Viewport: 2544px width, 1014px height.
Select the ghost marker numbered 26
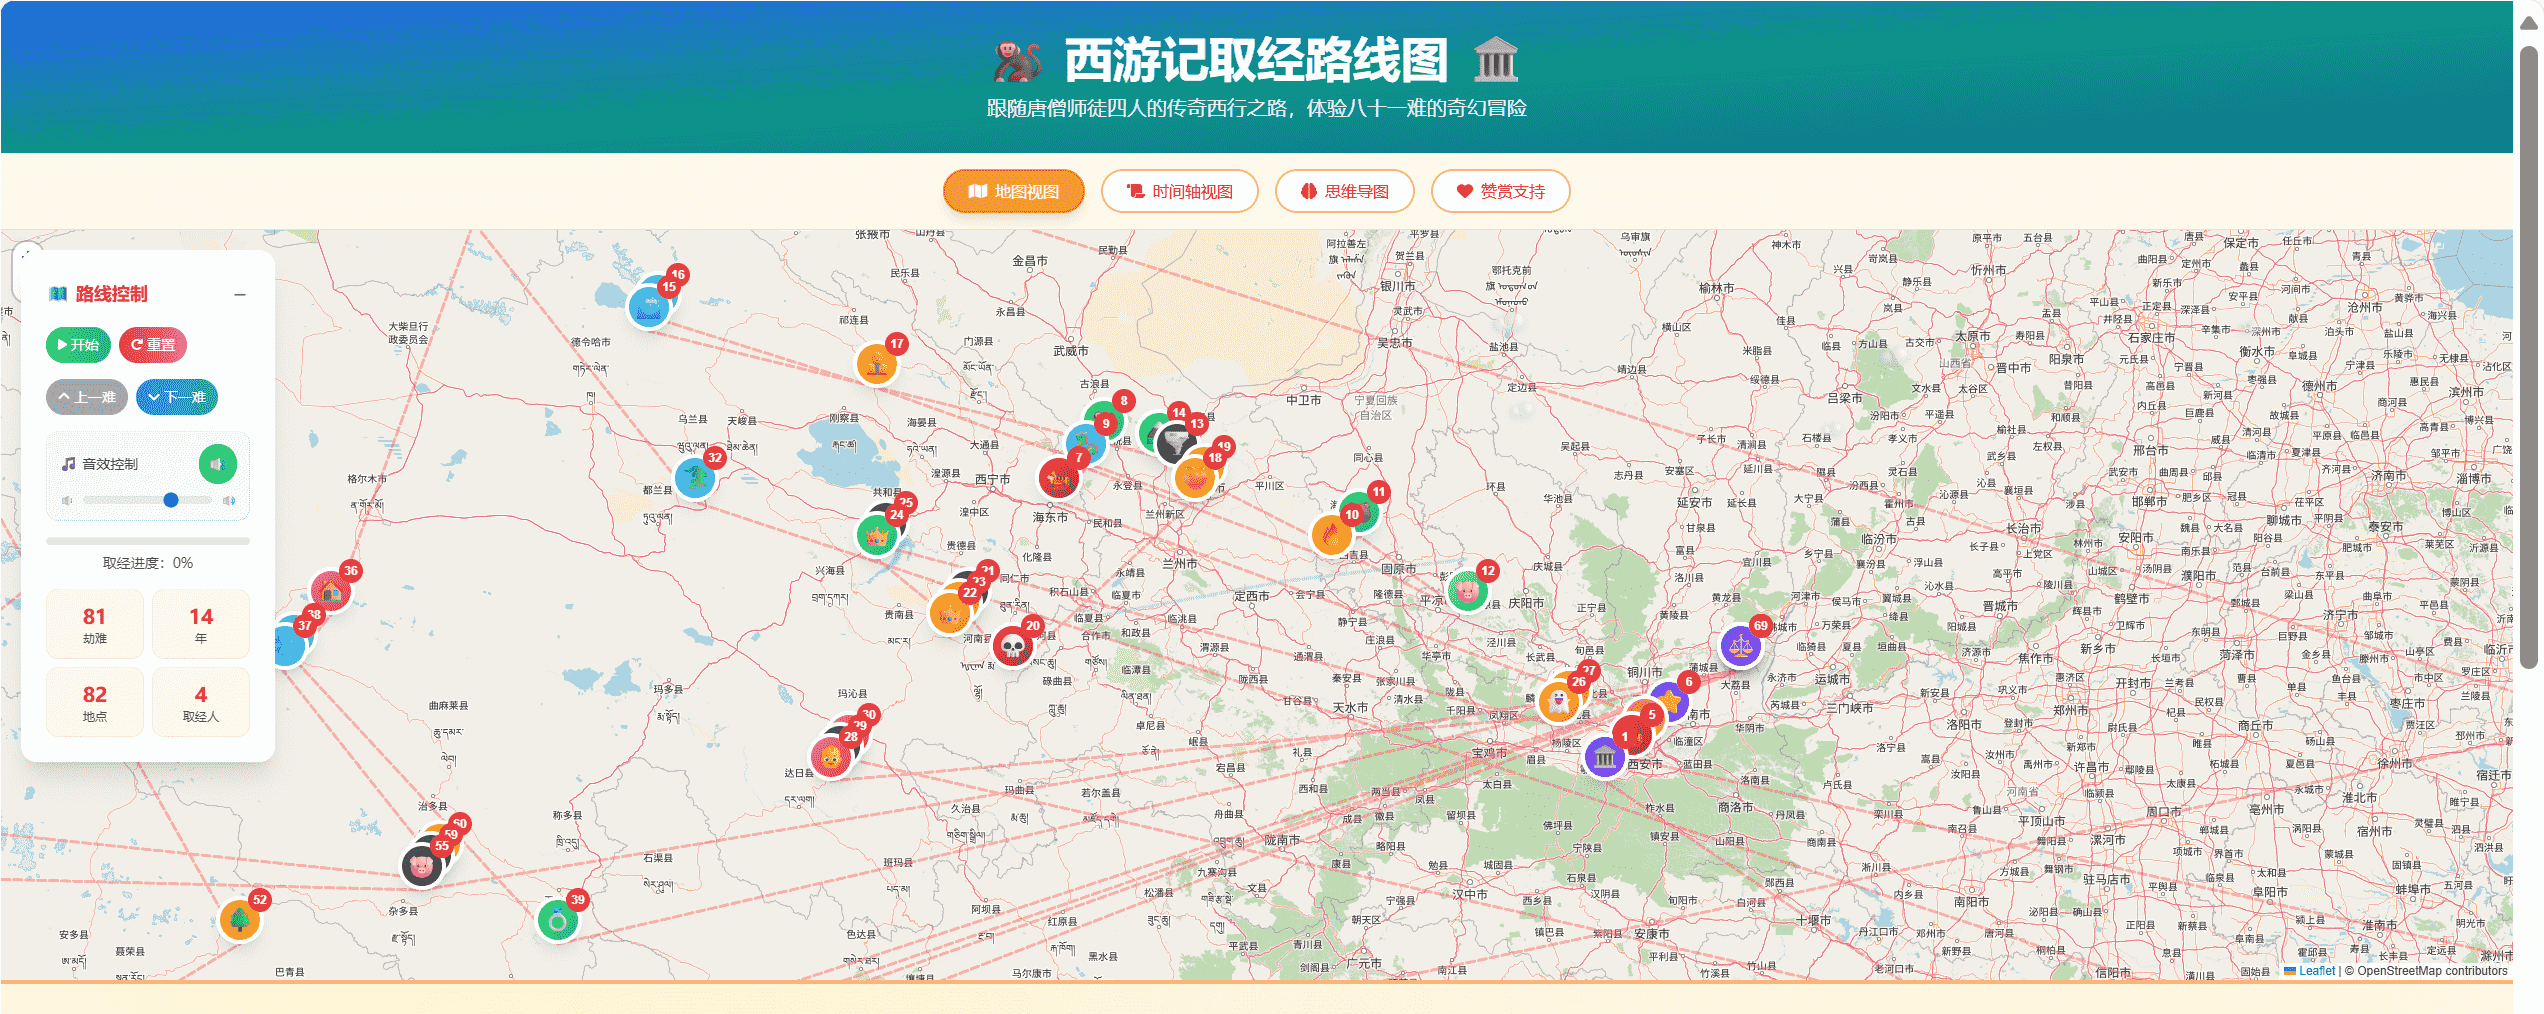(x=1558, y=702)
